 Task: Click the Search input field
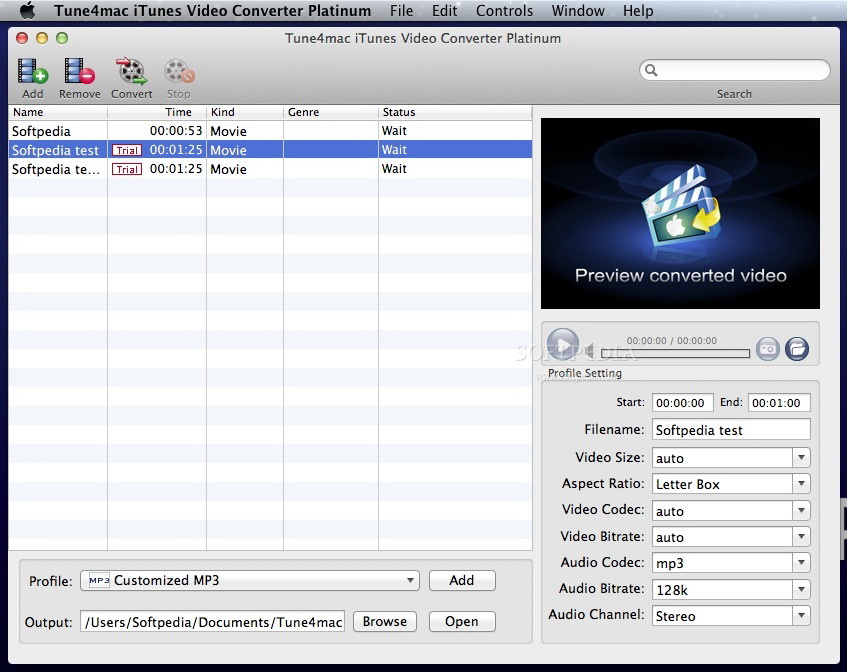(735, 70)
